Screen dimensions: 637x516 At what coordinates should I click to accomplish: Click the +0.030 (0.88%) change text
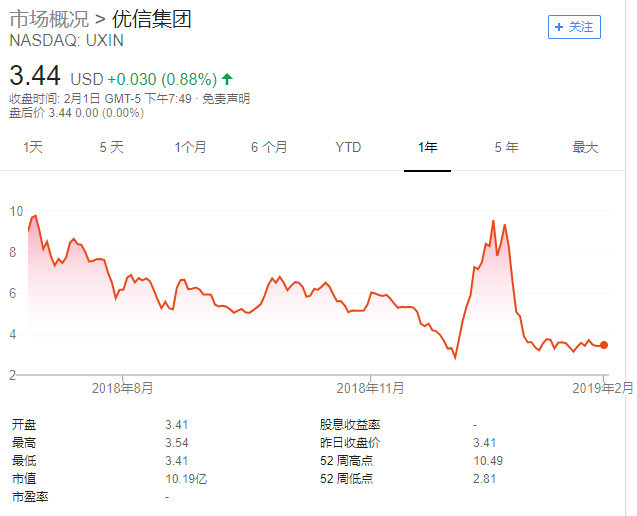tap(162, 79)
